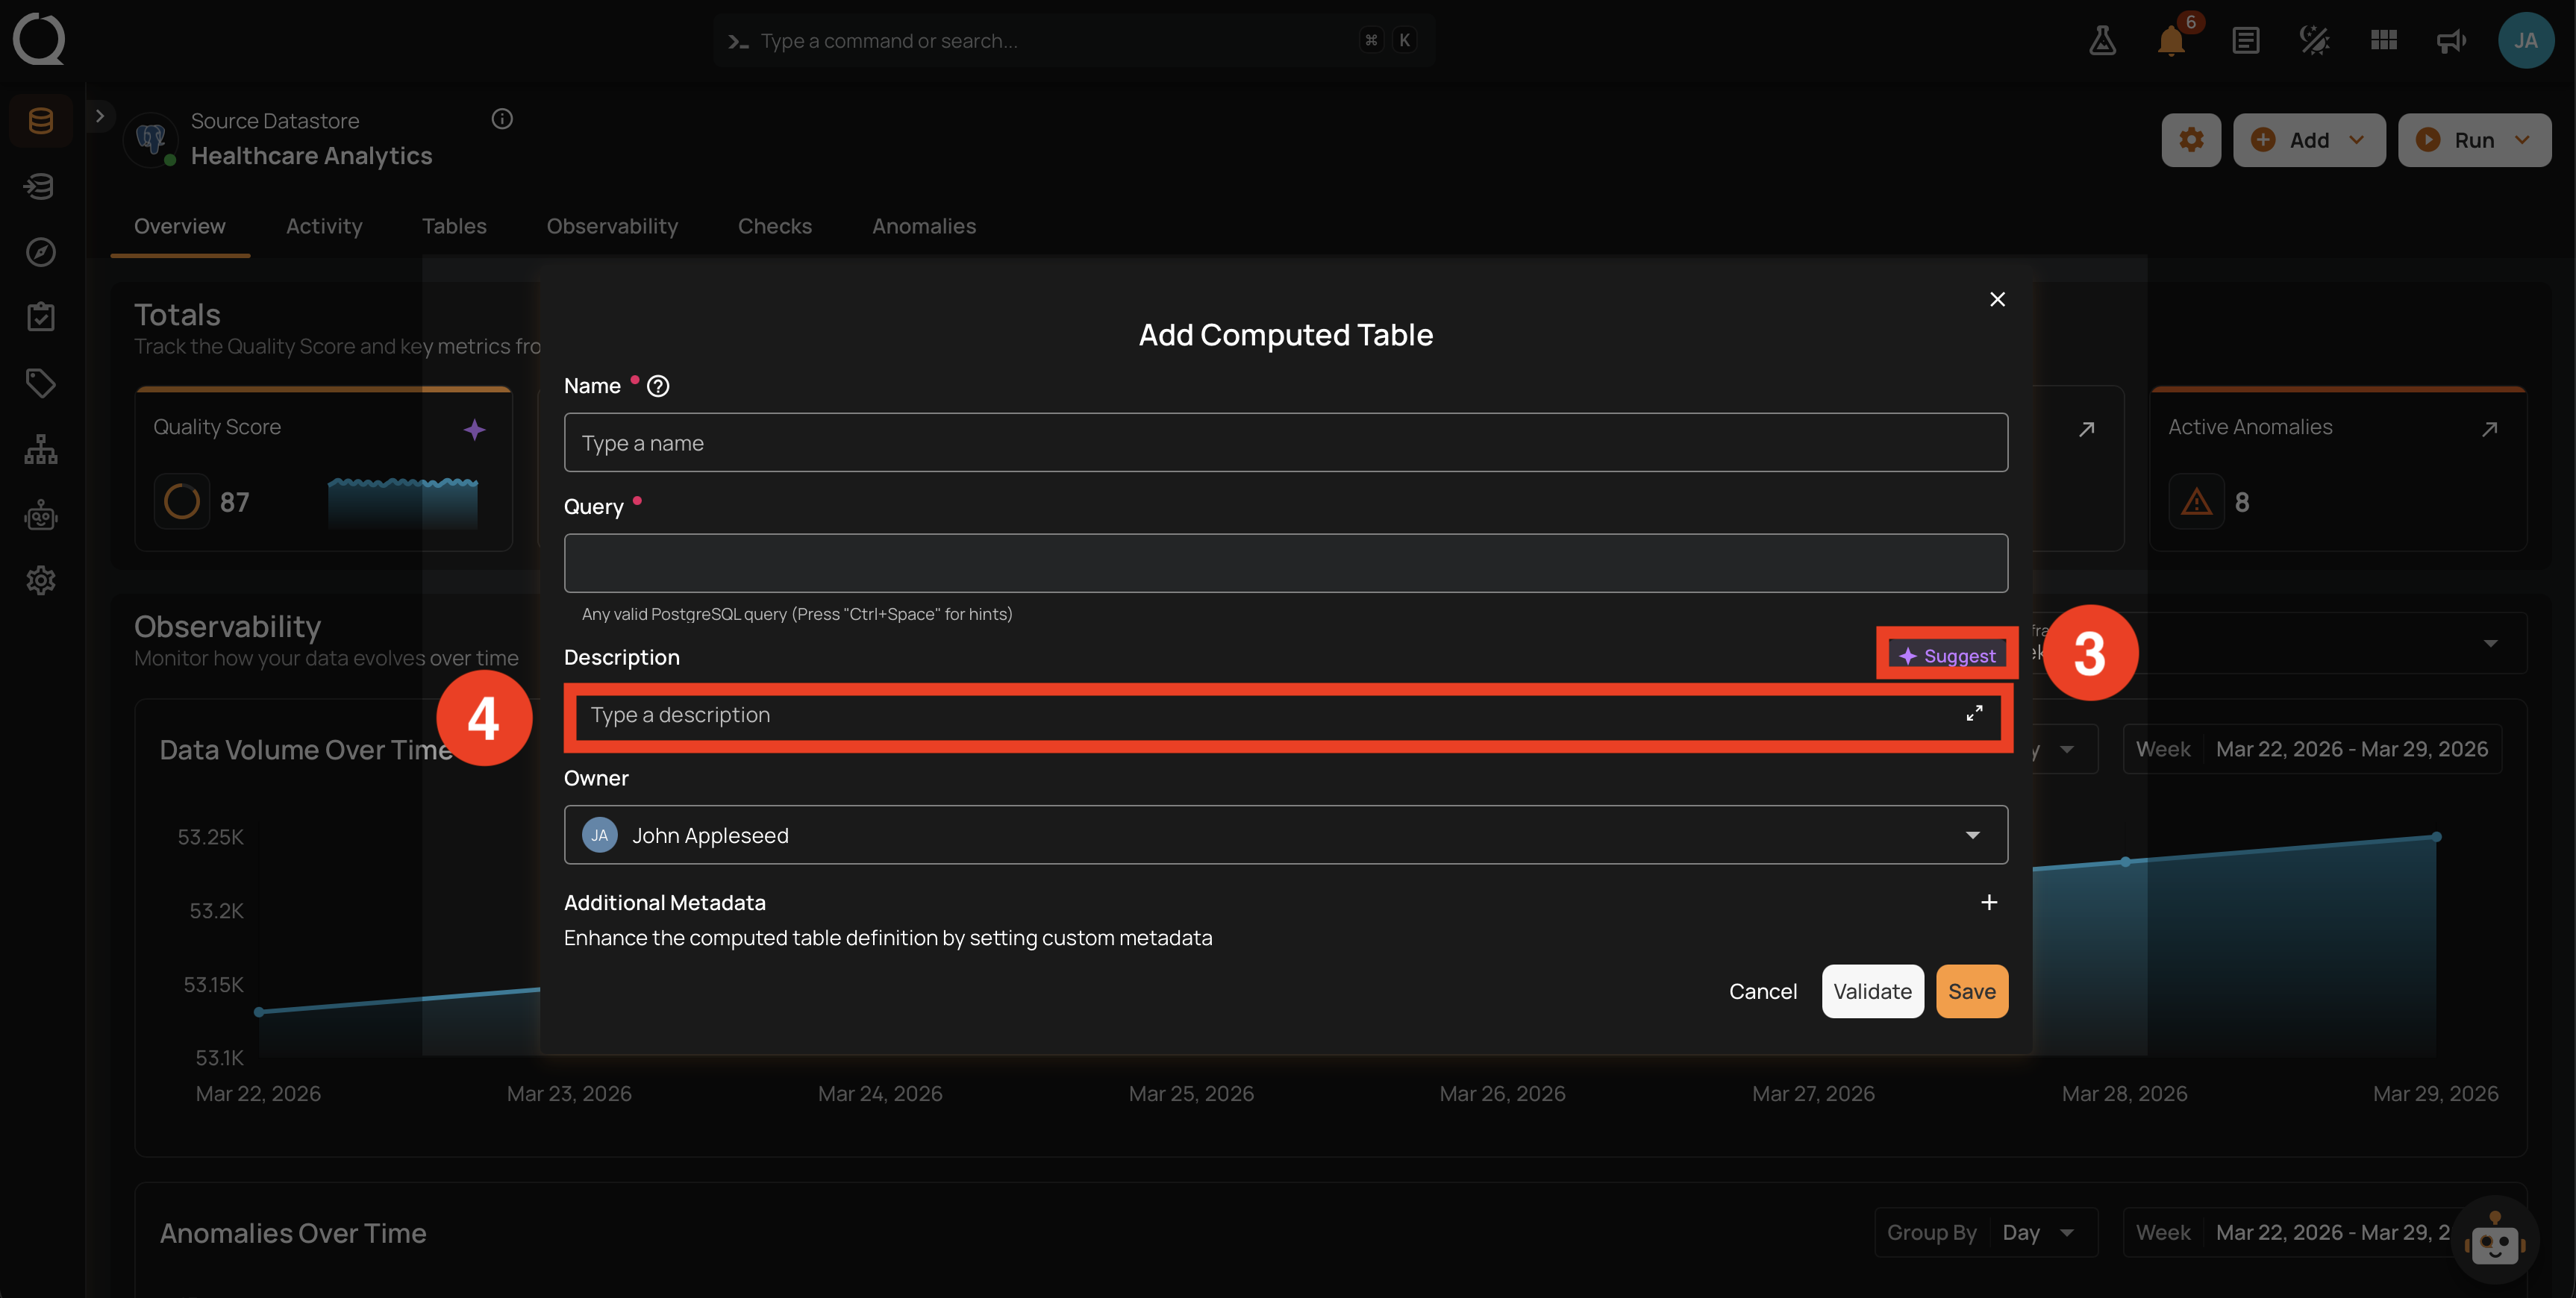Open the JA user avatar menu
2576x1298 pixels.
(x=2525, y=40)
